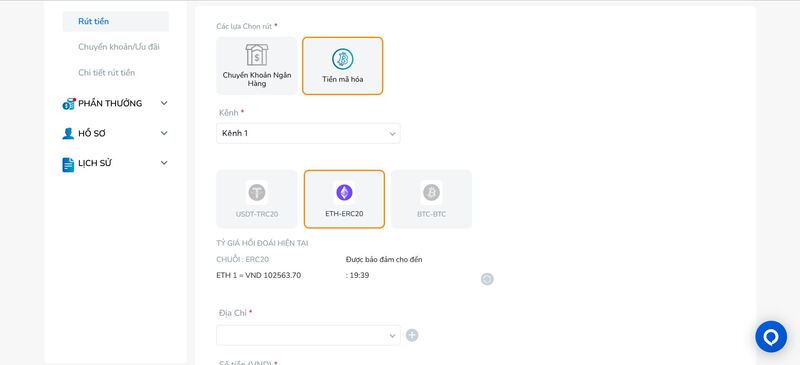Refresh the exchange rate with the round icon

(487, 279)
